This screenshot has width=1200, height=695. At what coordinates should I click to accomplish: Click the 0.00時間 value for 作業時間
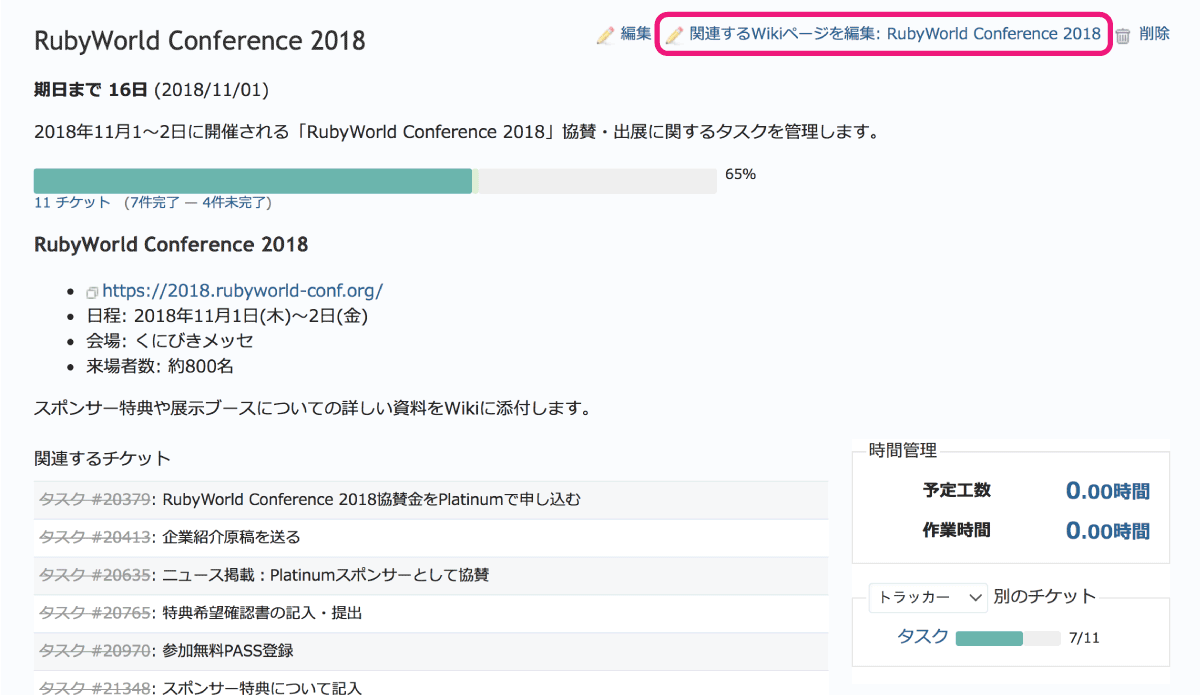pos(1108,531)
